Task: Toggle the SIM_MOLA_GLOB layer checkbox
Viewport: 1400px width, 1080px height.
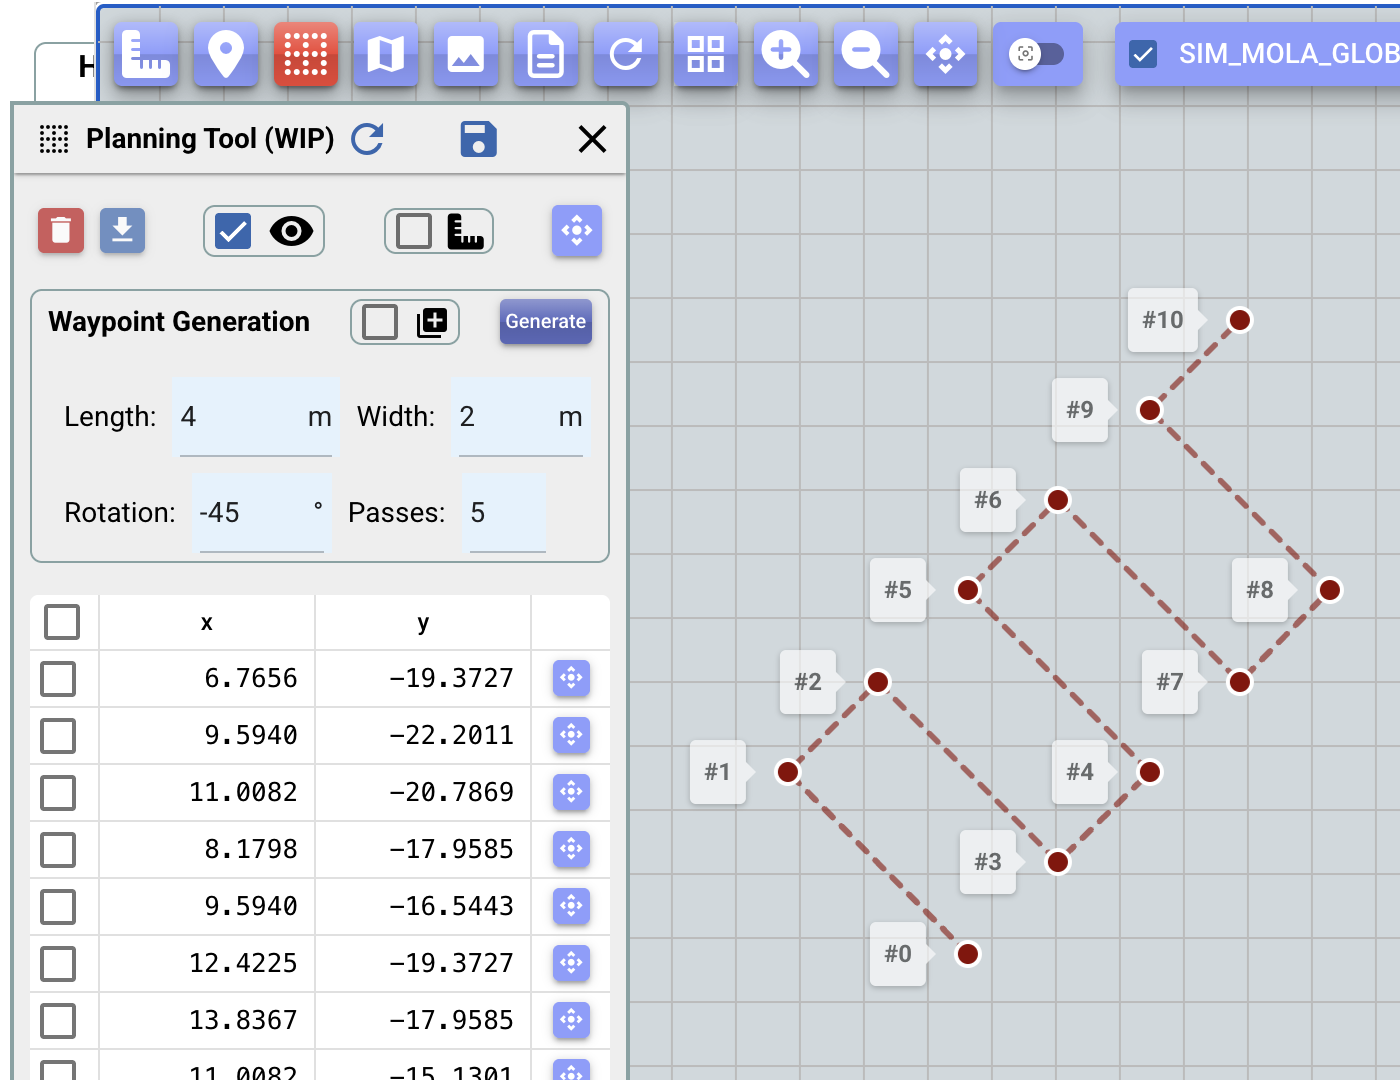Action: (1143, 54)
